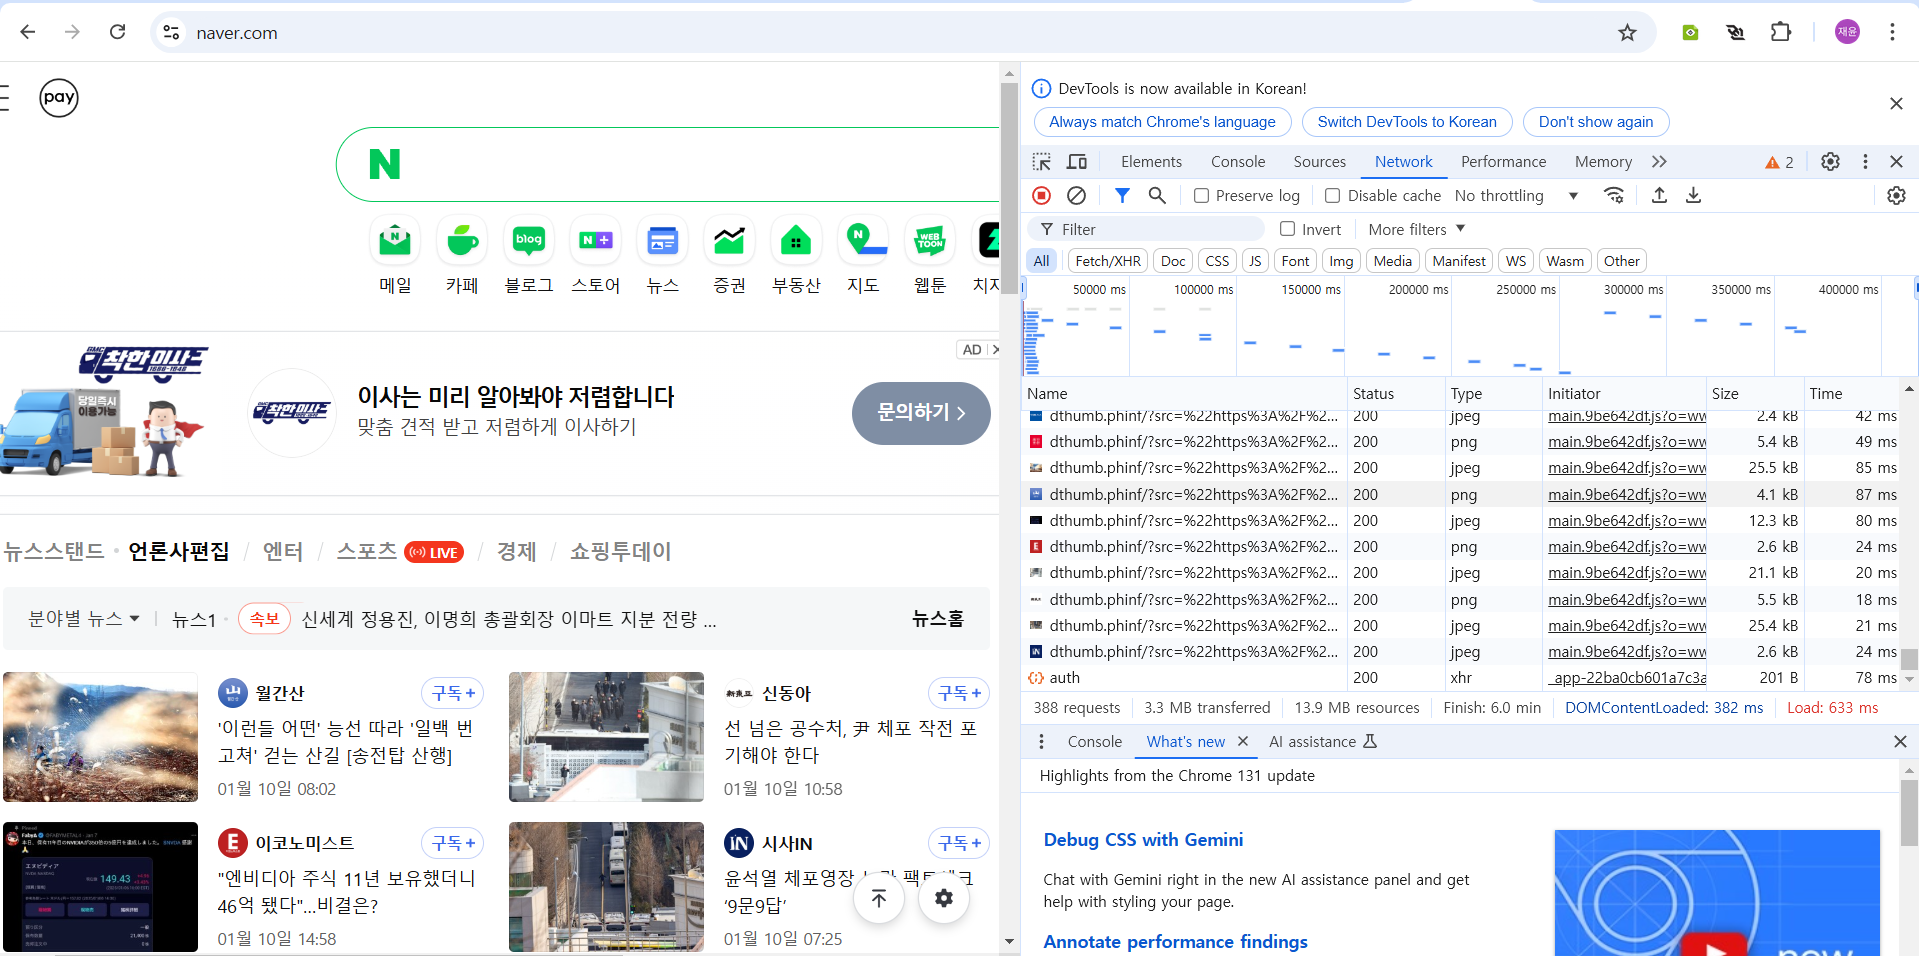1919x956 pixels.
Task: Open the Naver Stock icon
Action: pyautogui.click(x=729, y=241)
